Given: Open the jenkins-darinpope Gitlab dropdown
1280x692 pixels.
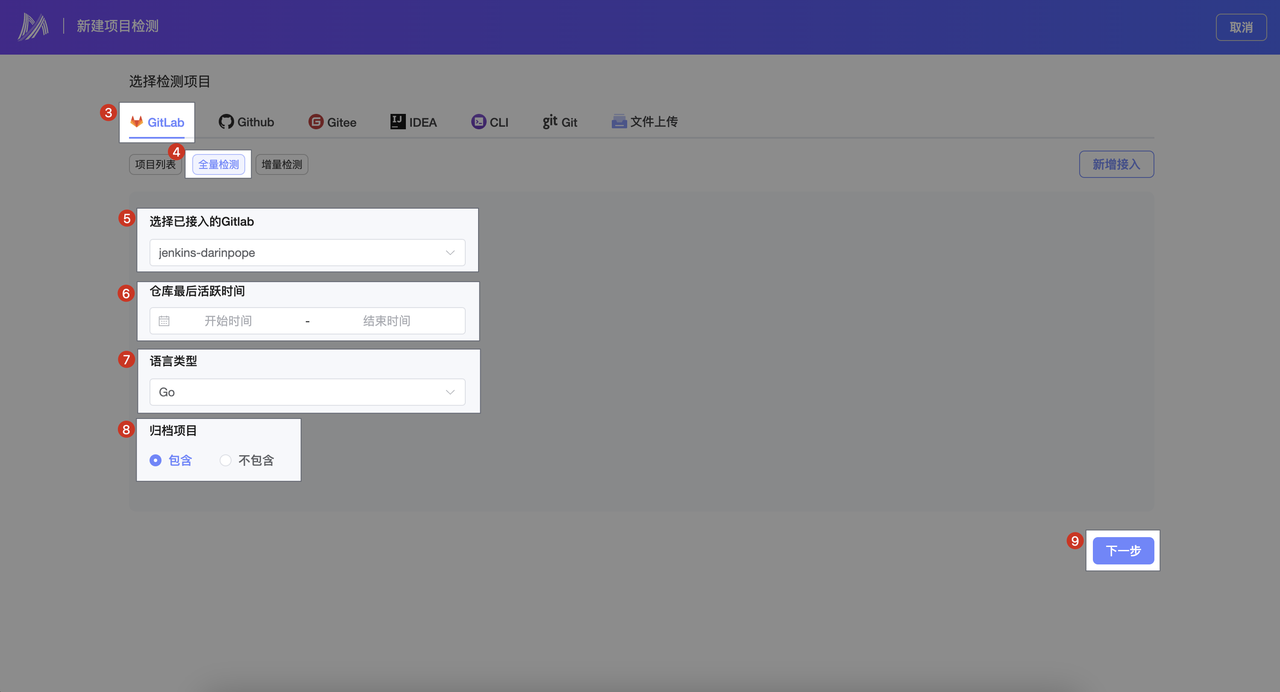Looking at the screenshot, I should coord(307,253).
